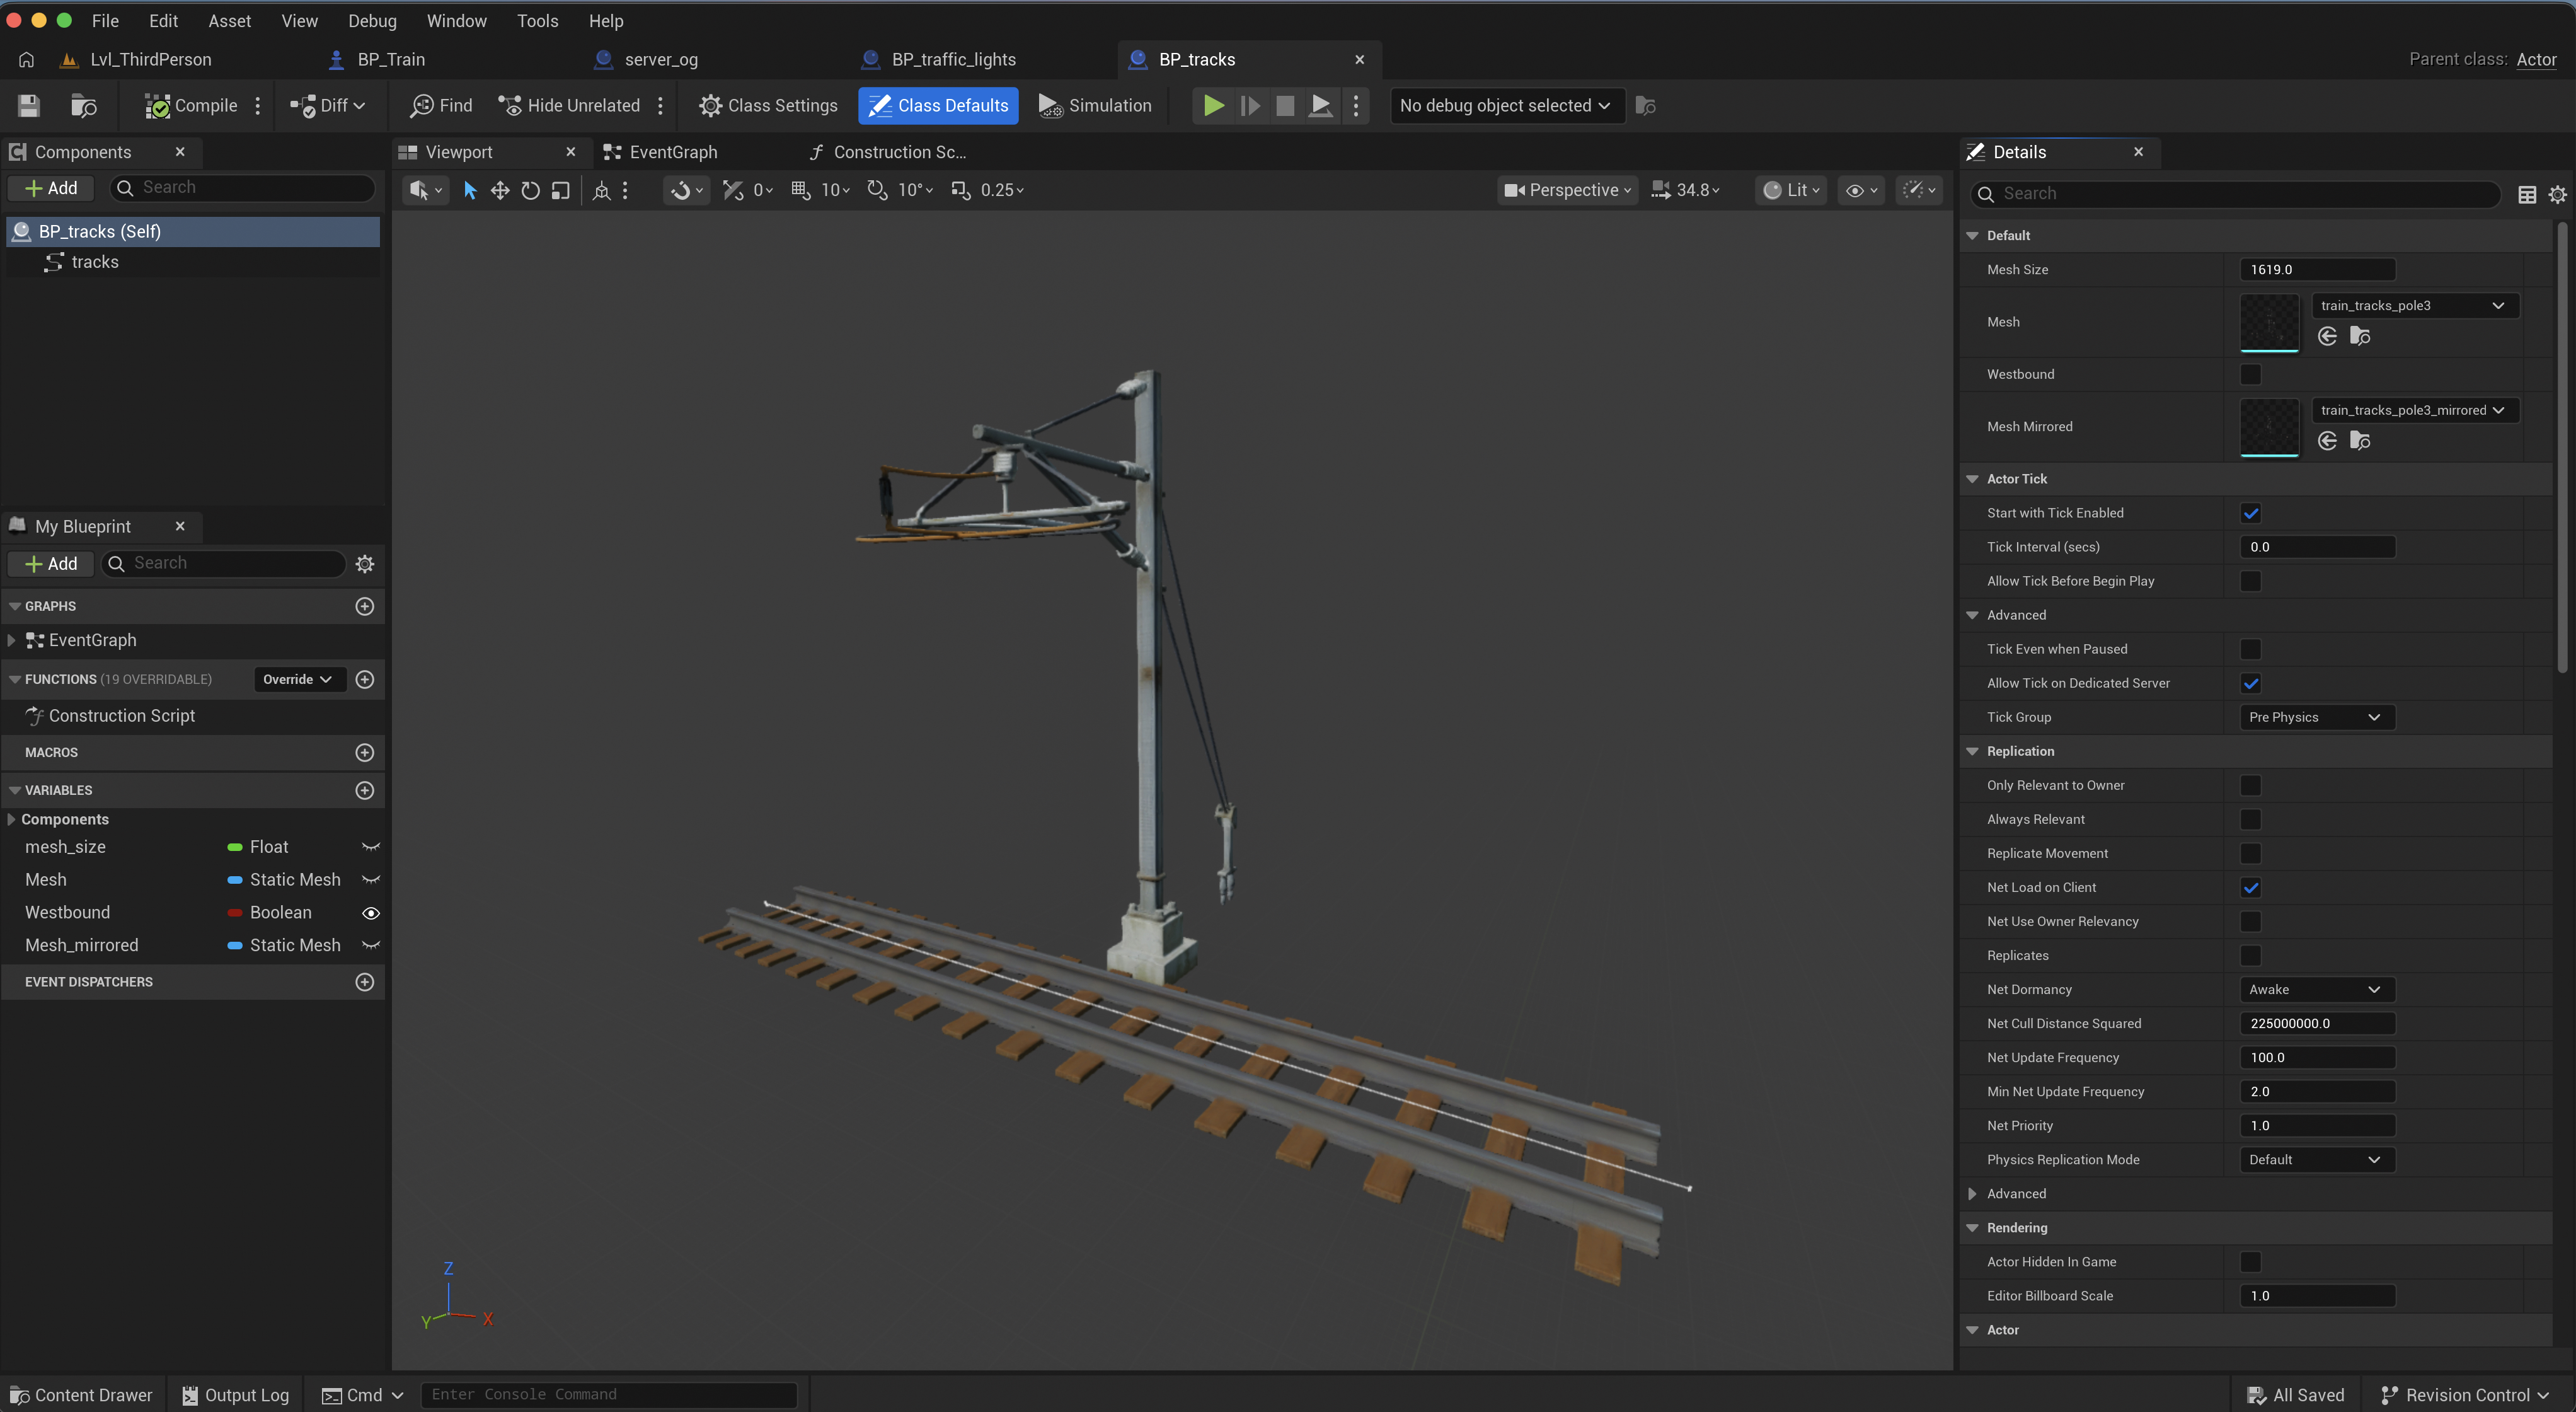Collapse the Replication section

coord(1972,751)
